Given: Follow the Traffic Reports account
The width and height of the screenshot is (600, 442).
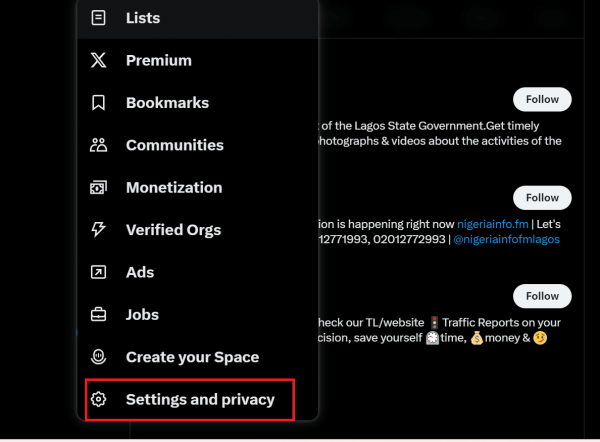Looking at the screenshot, I should (x=542, y=296).
